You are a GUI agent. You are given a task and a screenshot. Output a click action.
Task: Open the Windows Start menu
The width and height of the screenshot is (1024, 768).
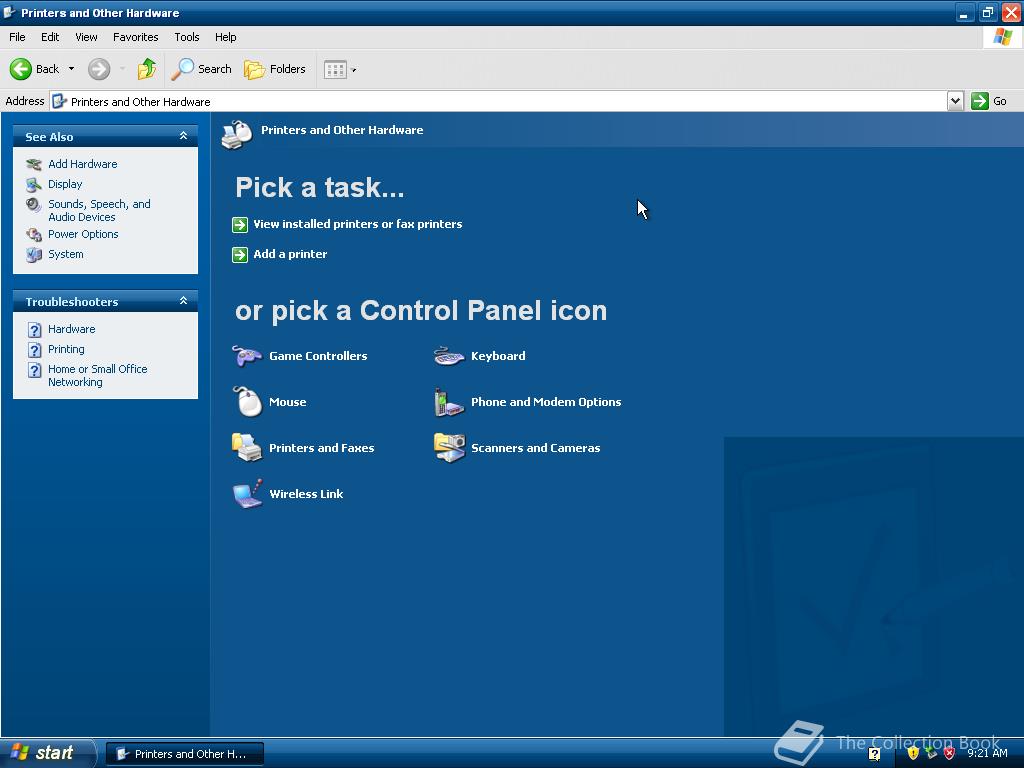(47, 753)
